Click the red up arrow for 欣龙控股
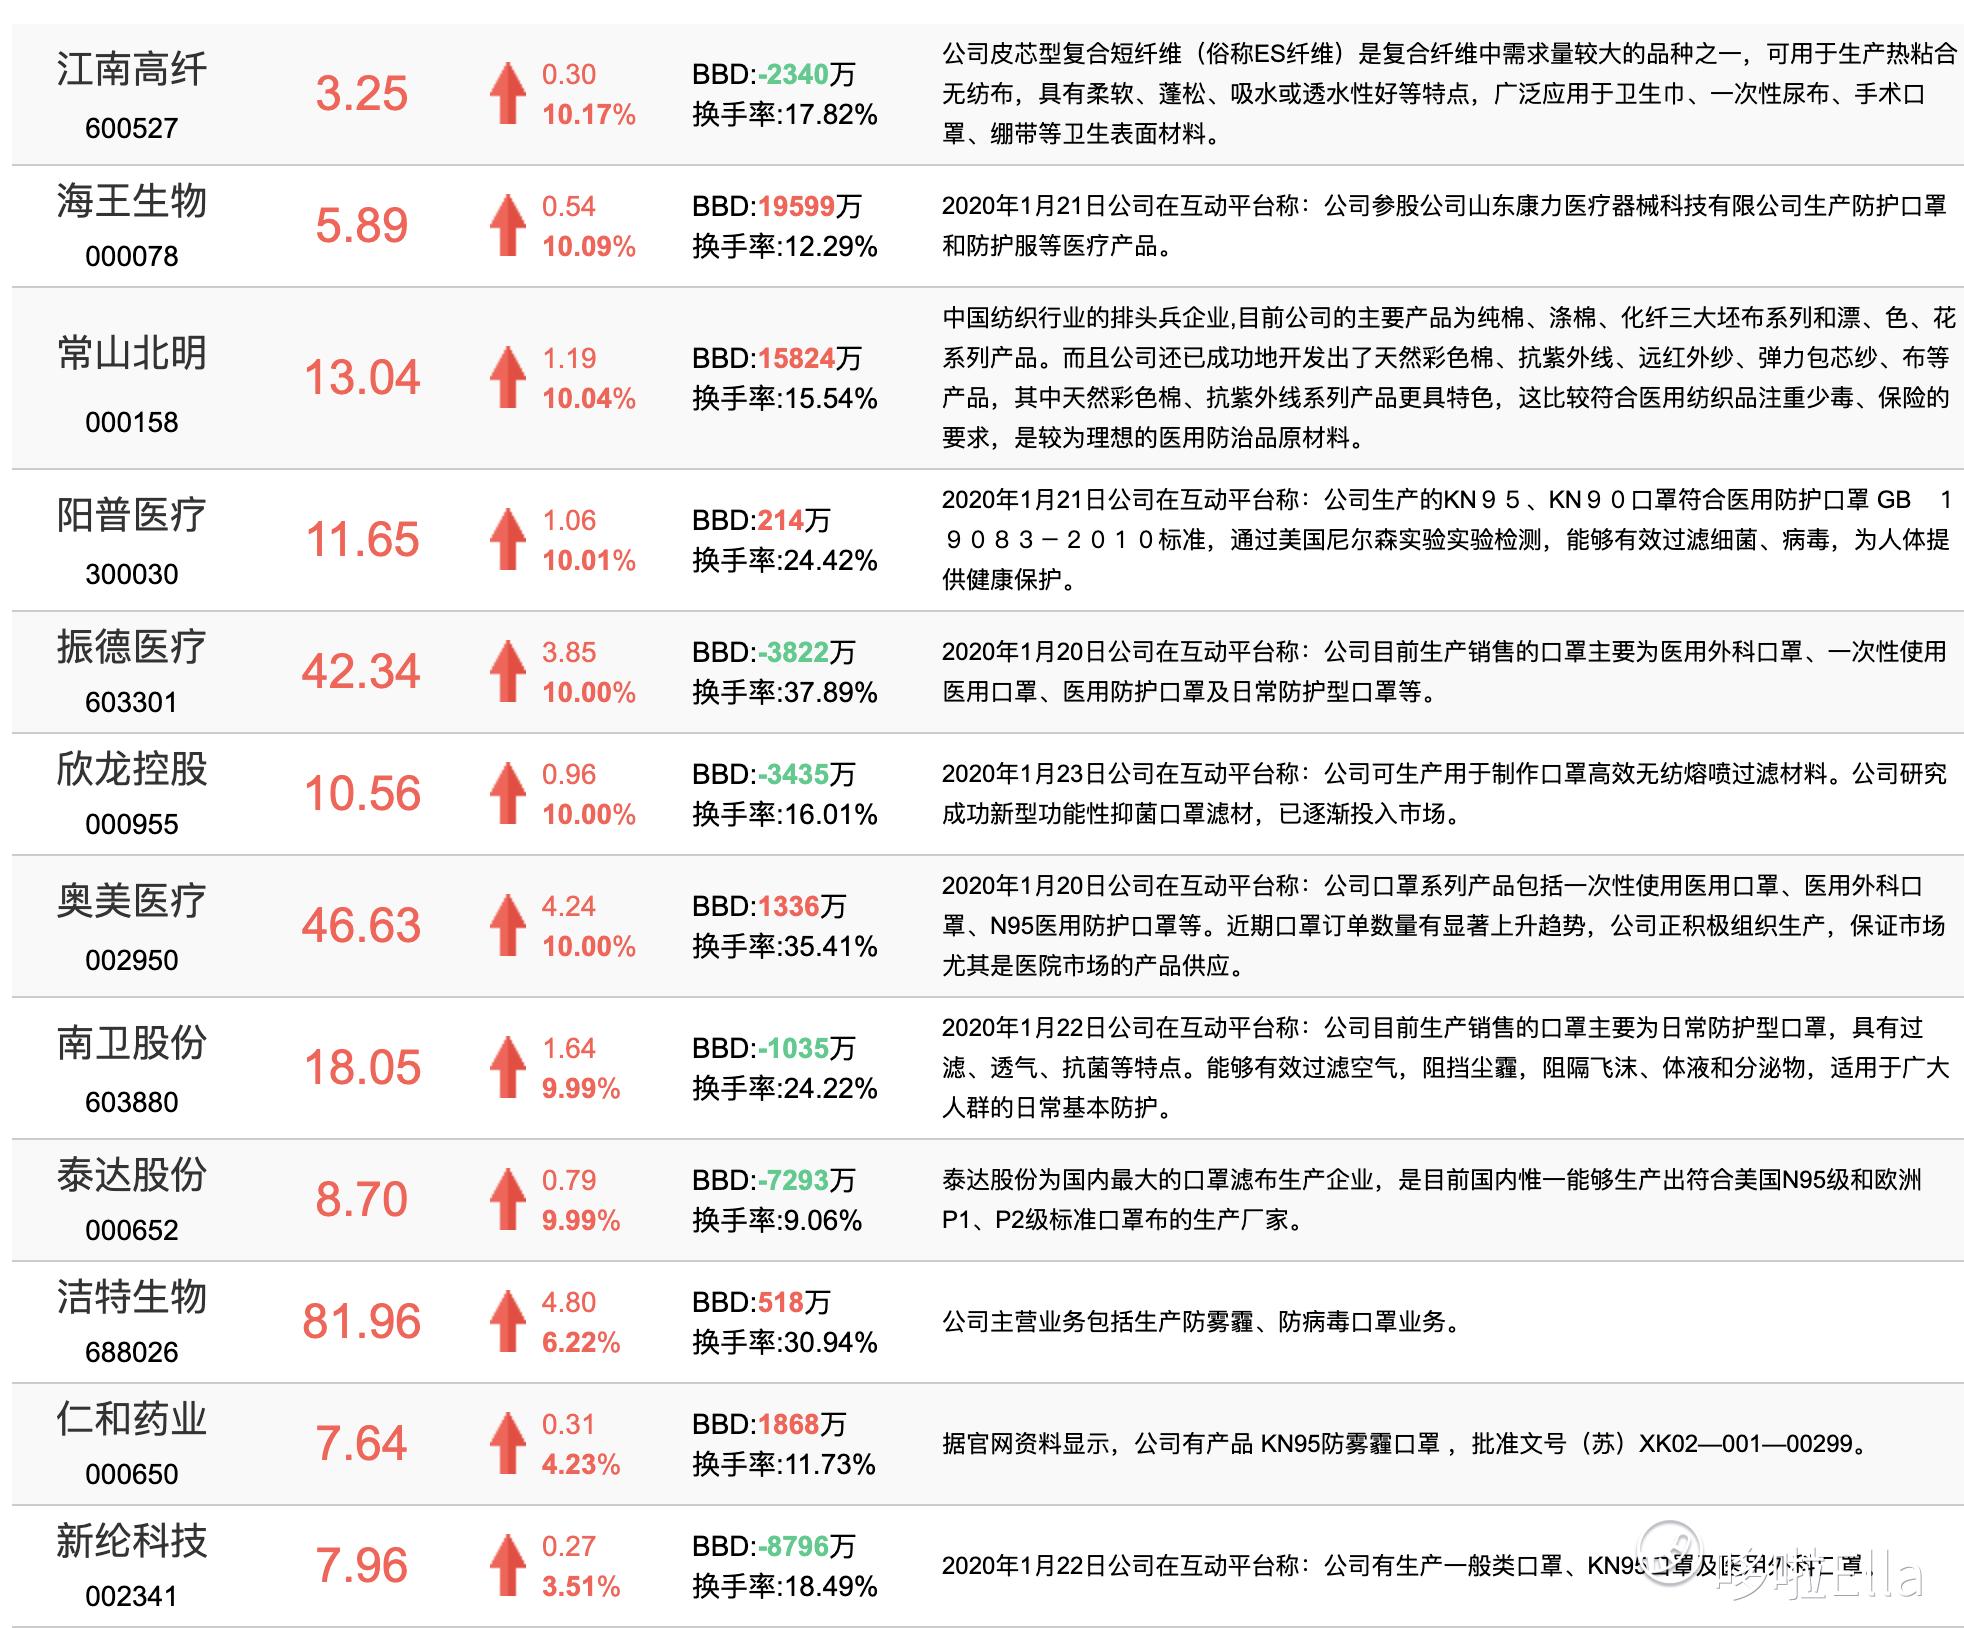 point(507,793)
